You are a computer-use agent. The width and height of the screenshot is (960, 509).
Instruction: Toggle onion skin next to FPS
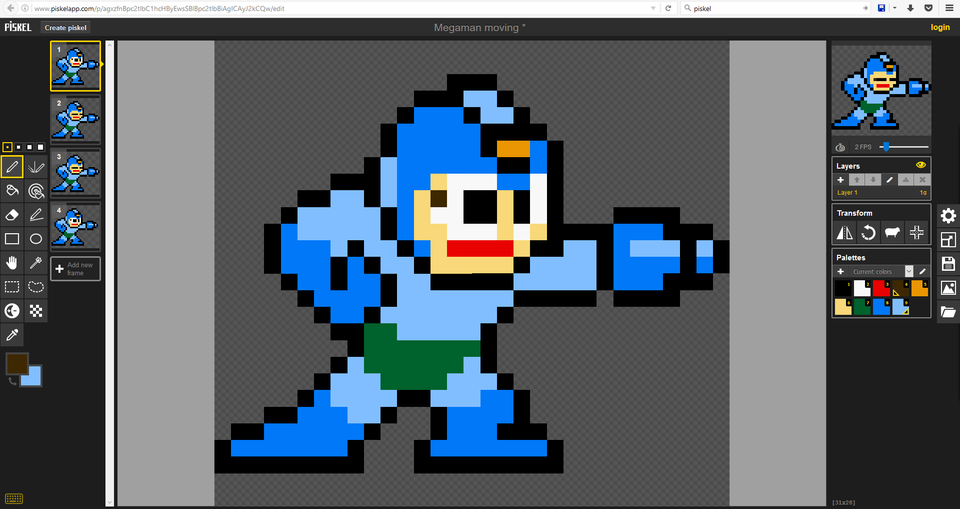pos(840,147)
